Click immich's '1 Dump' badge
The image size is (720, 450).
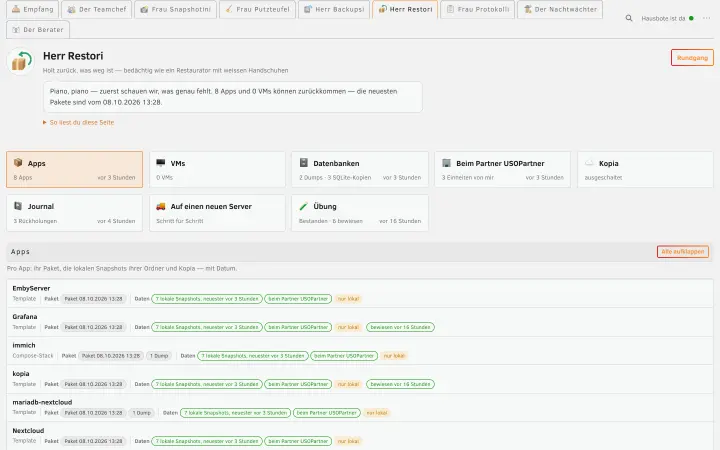159,356
